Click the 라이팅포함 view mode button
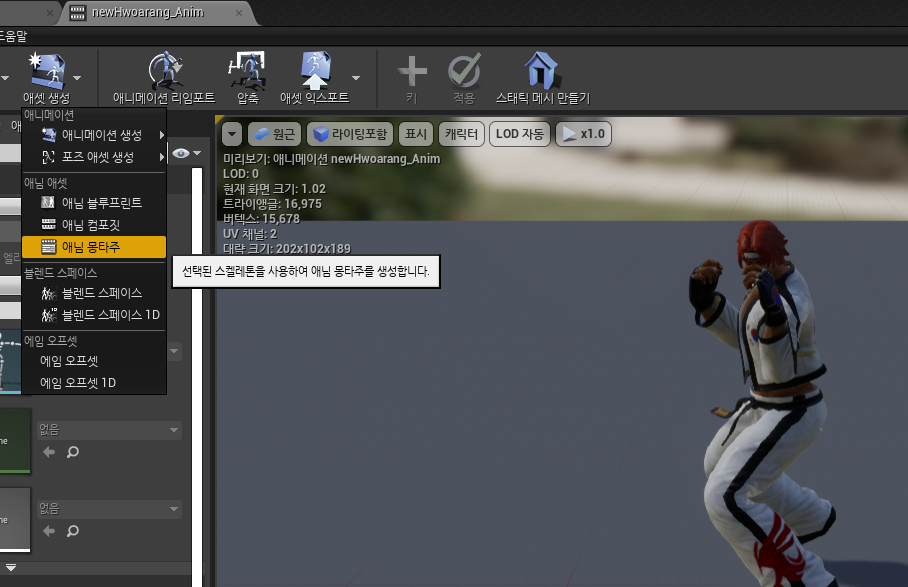 350,134
